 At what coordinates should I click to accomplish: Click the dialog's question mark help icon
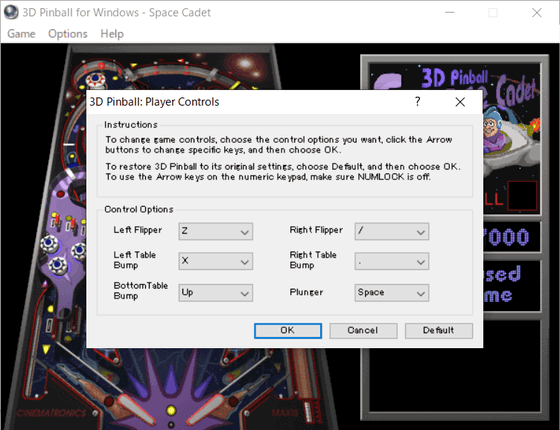point(418,102)
